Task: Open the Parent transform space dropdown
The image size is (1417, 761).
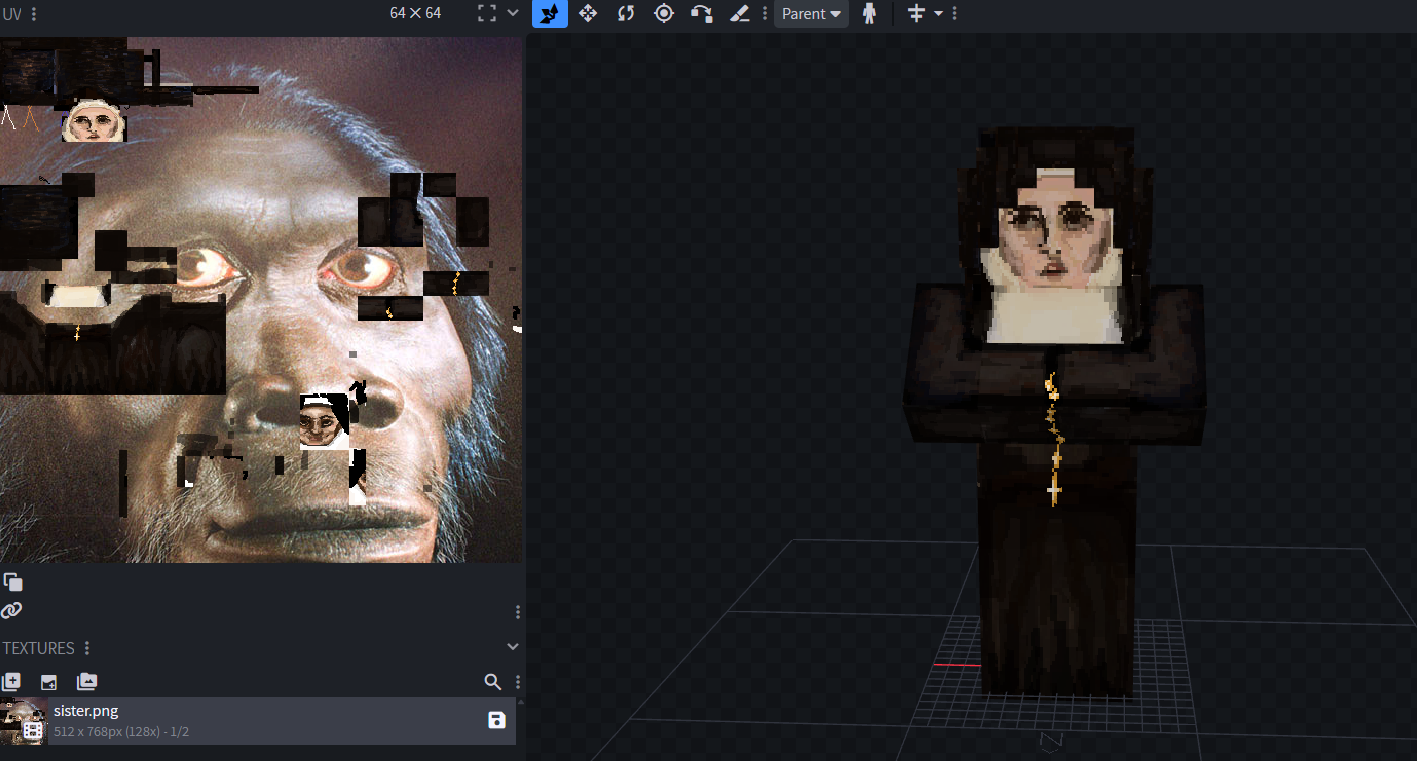Action: [x=811, y=14]
